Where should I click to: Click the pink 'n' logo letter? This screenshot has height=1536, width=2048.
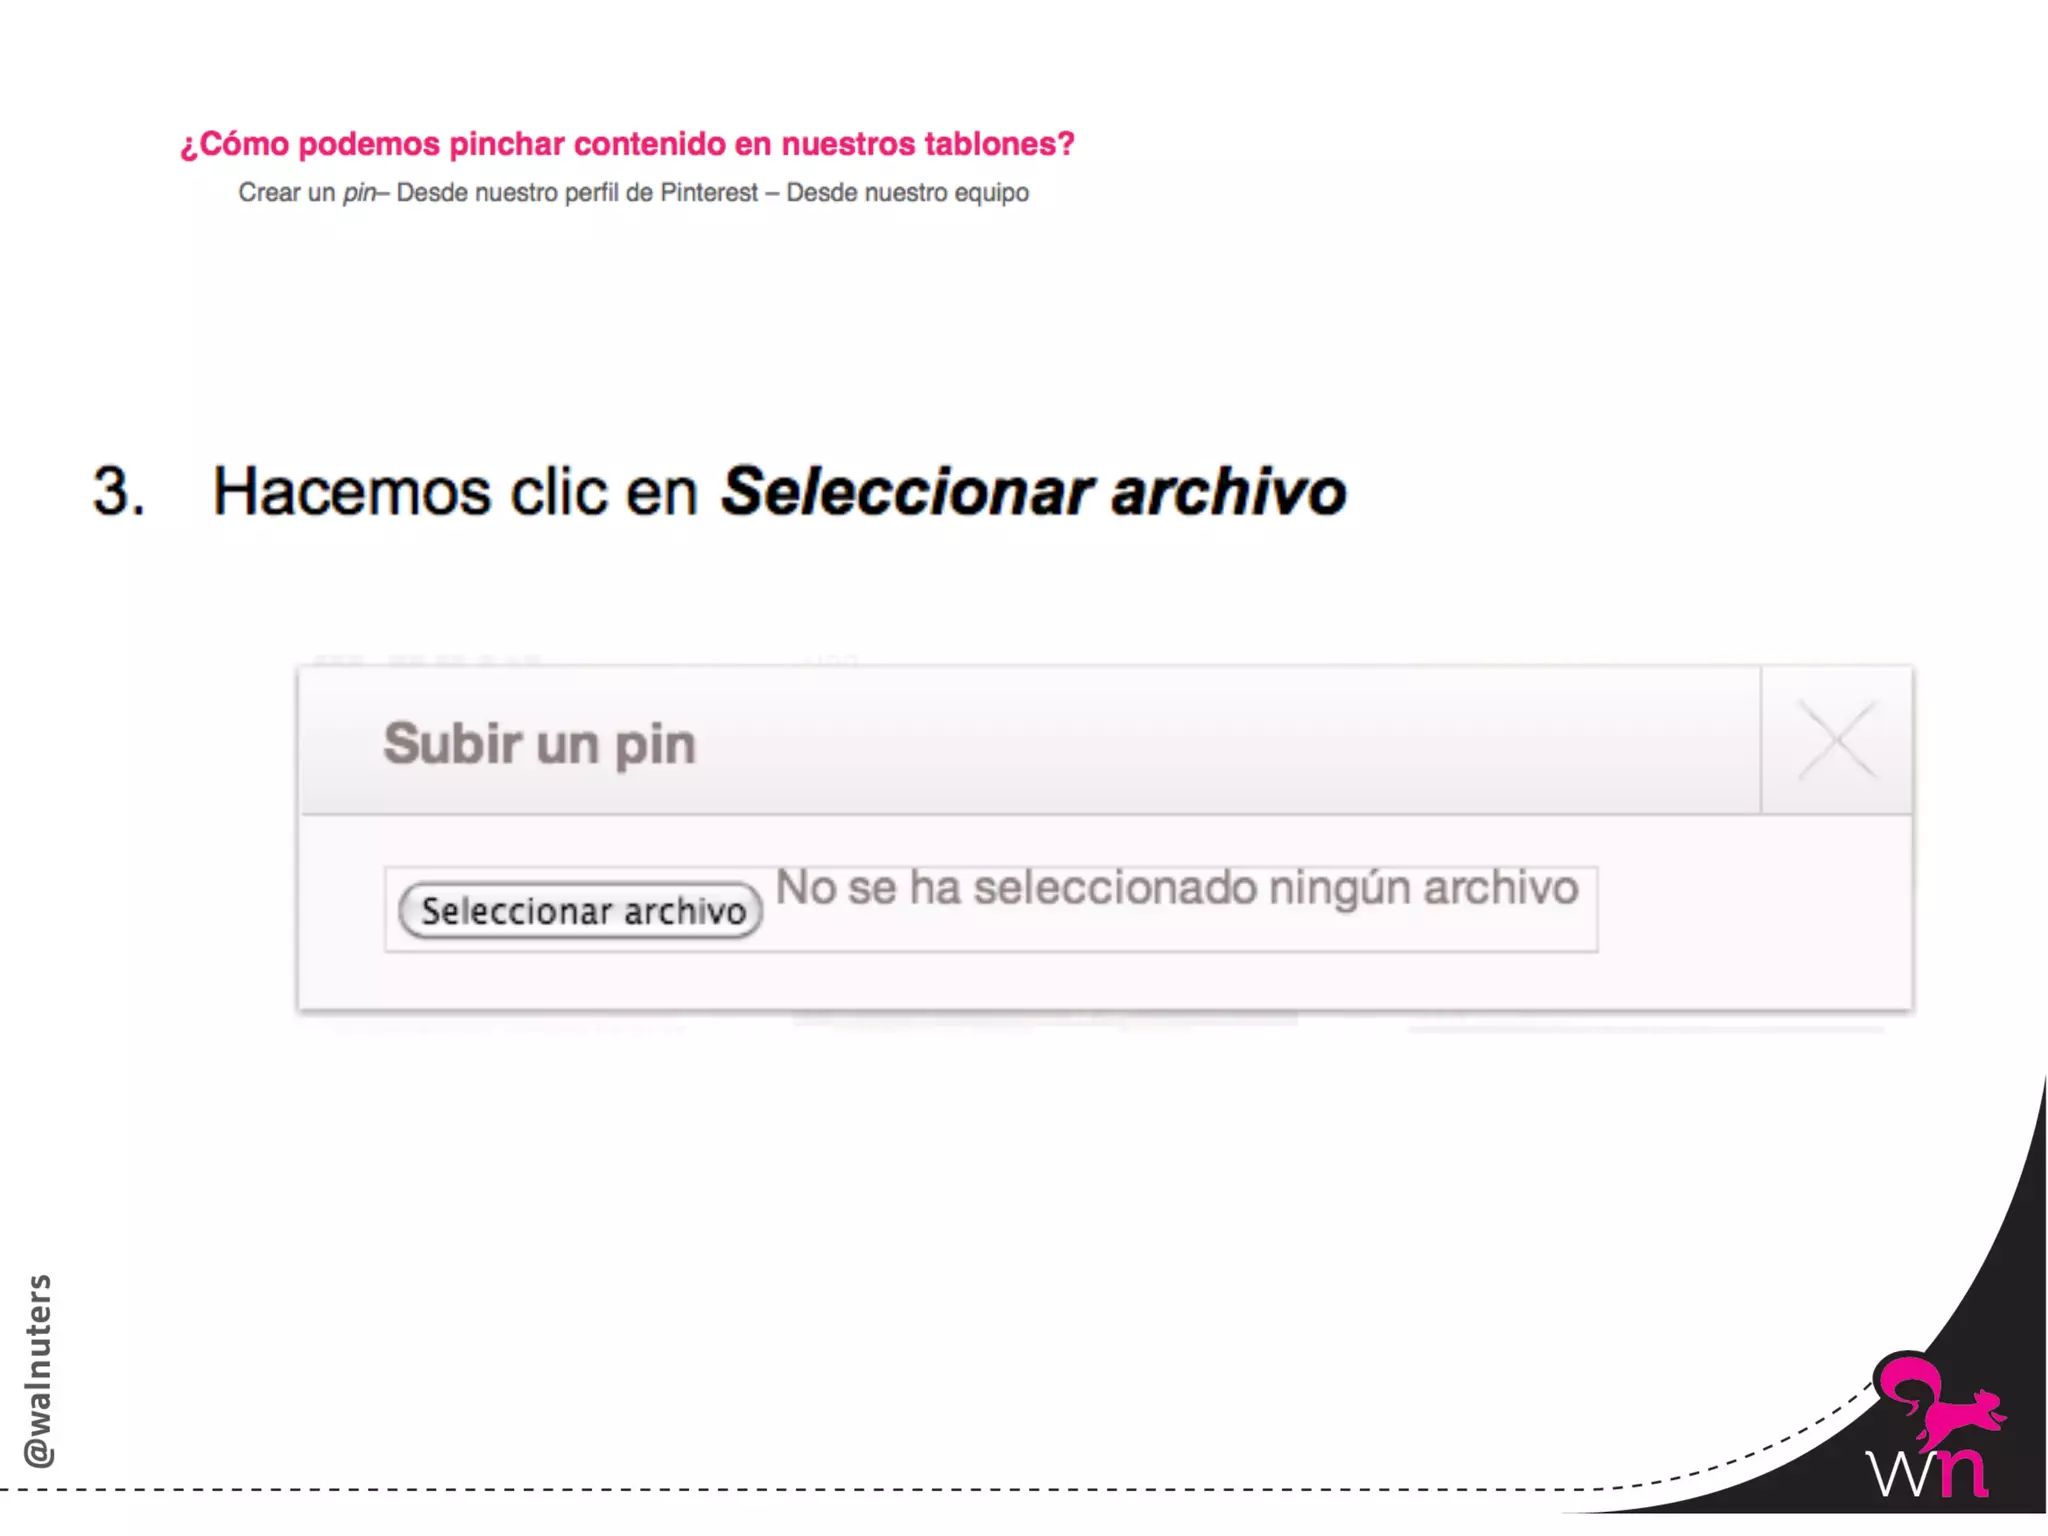pos(1961,1471)
